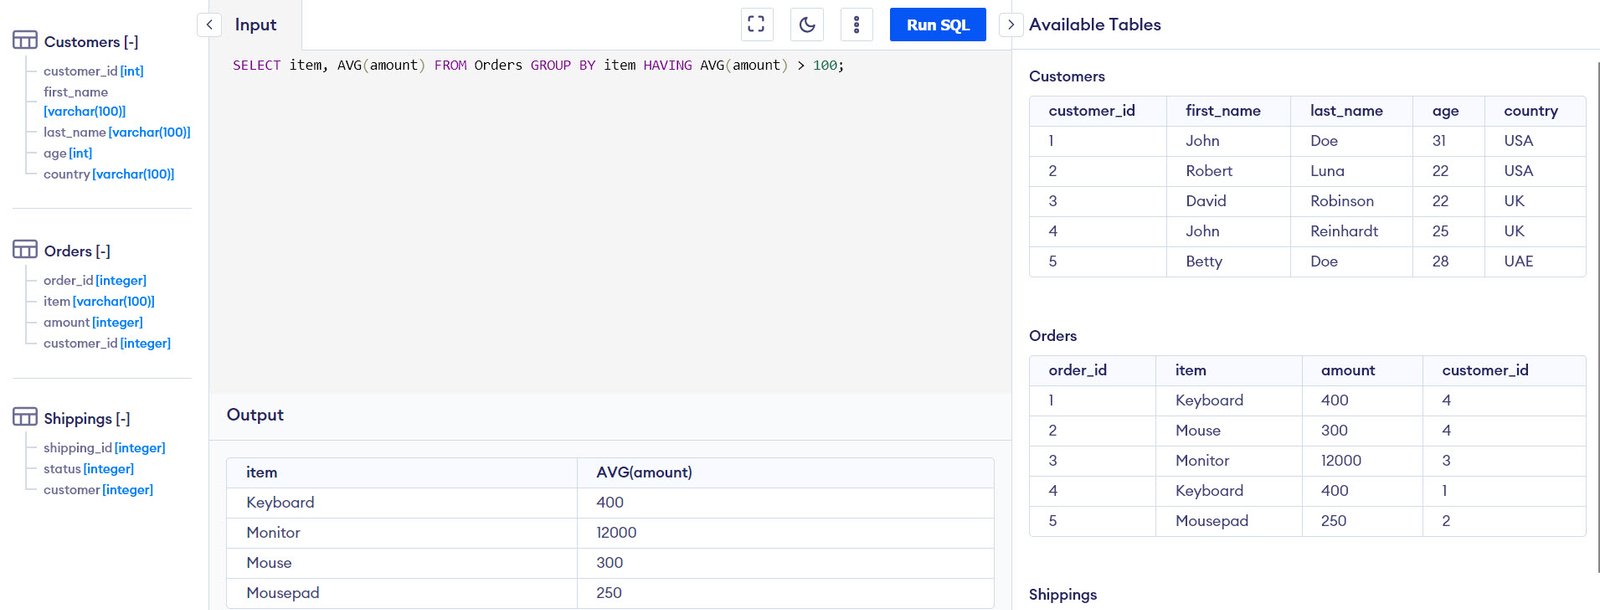
Task: Select age [int] schema field
Action: point(68,153)
